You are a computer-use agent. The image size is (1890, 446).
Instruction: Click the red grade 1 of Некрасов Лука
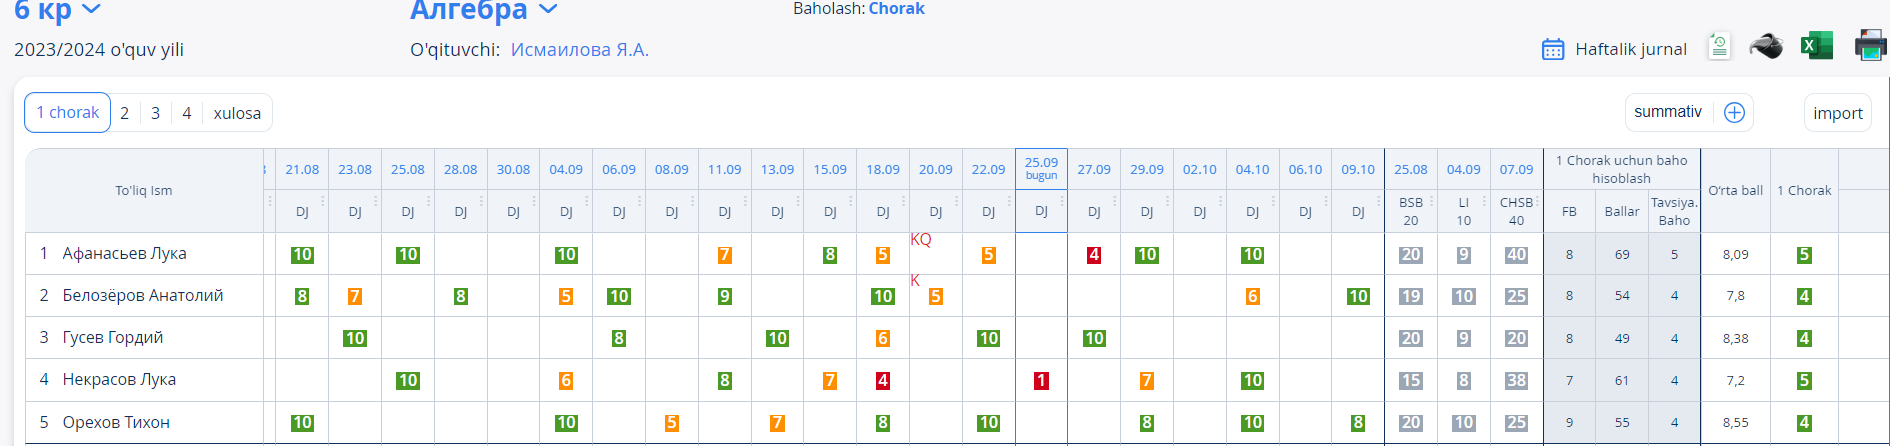[1041, 381]
